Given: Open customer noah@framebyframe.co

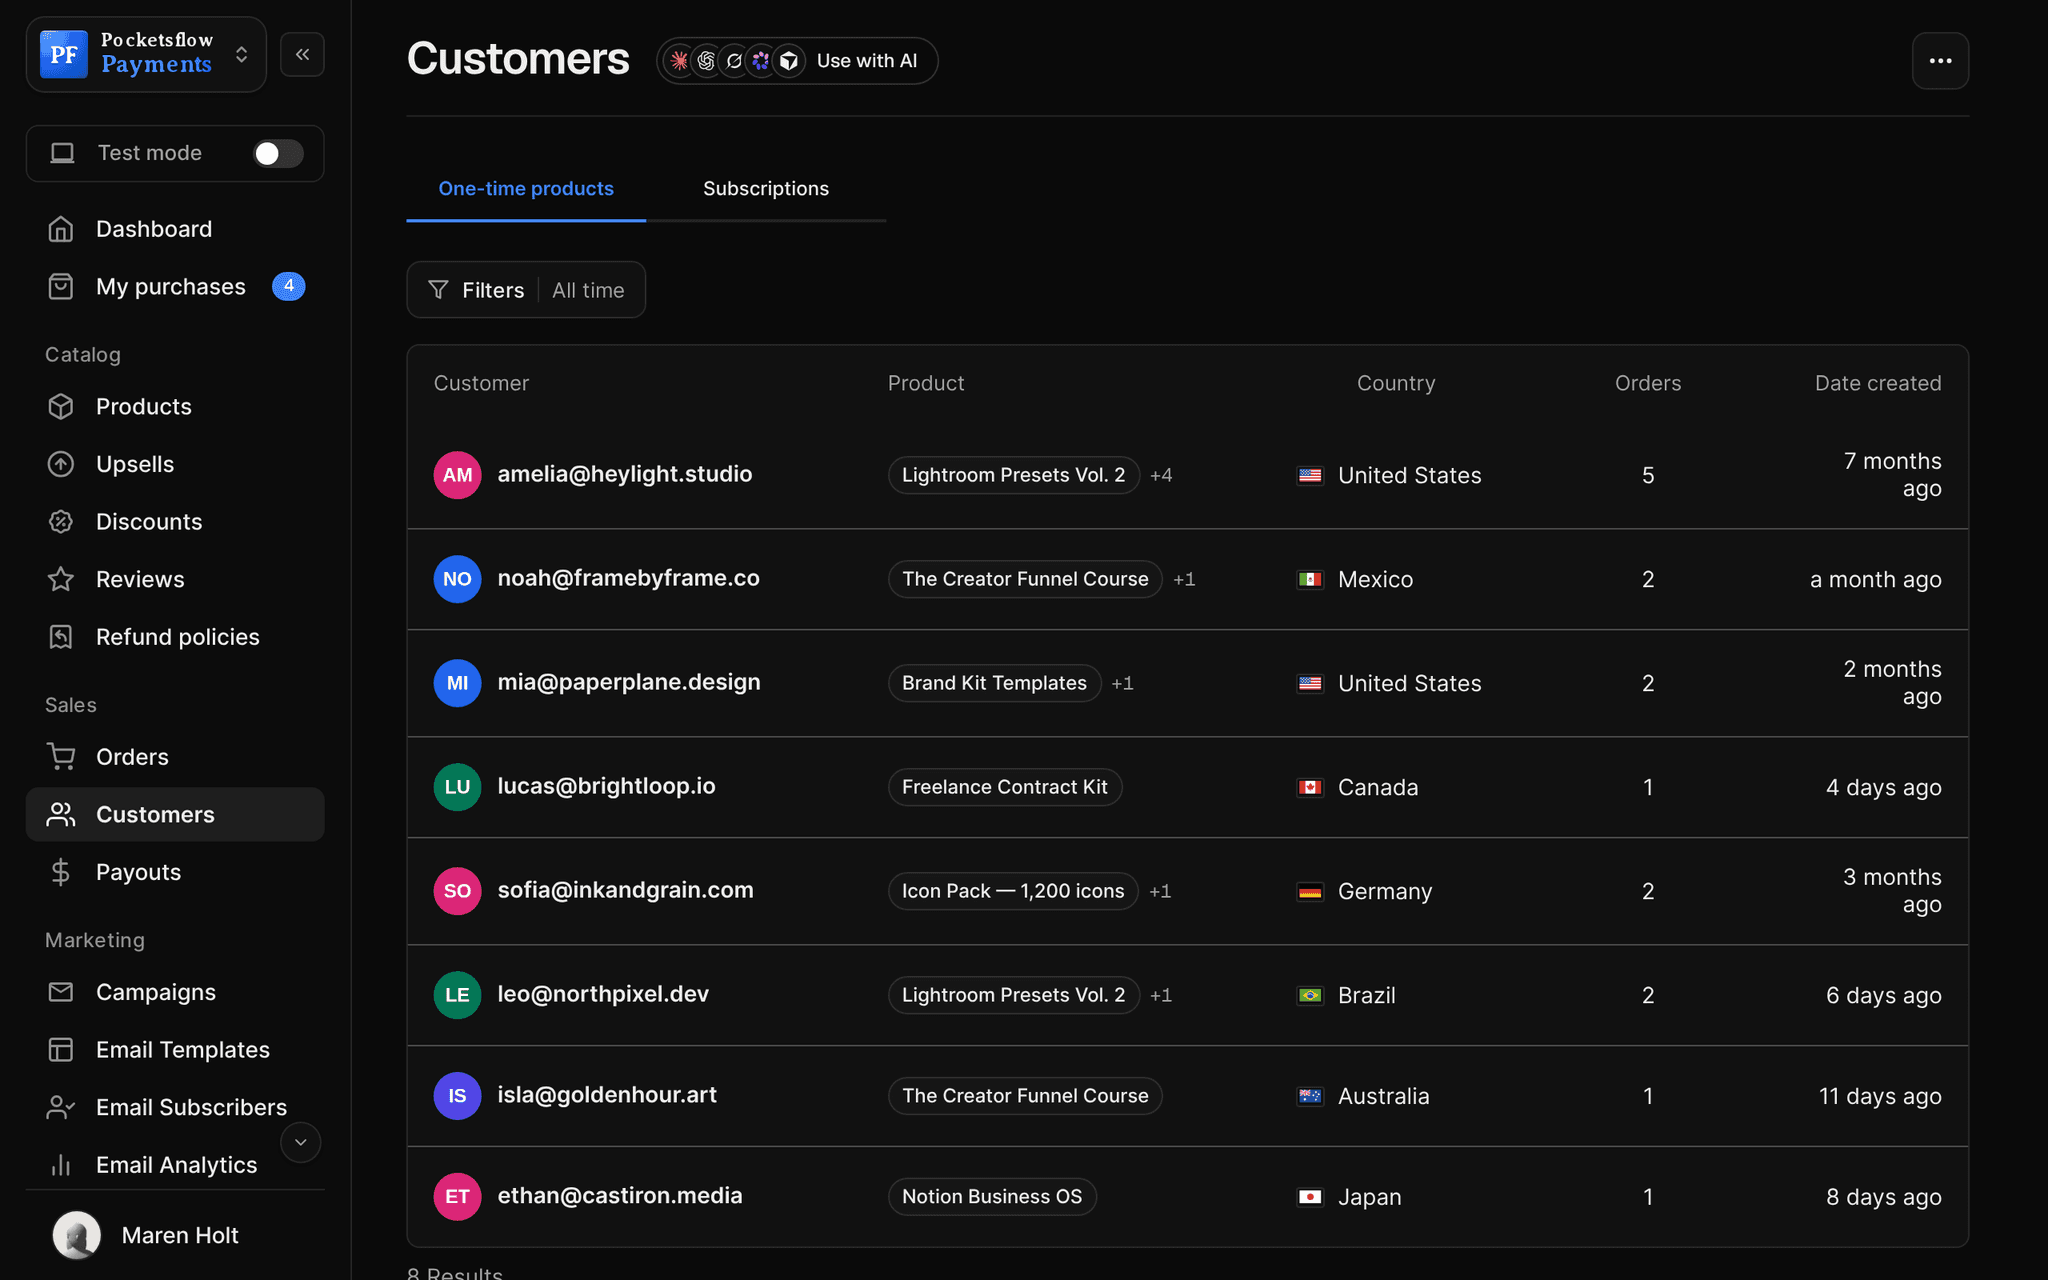Looking at the screenshot, I should click(x=629, y=578).
